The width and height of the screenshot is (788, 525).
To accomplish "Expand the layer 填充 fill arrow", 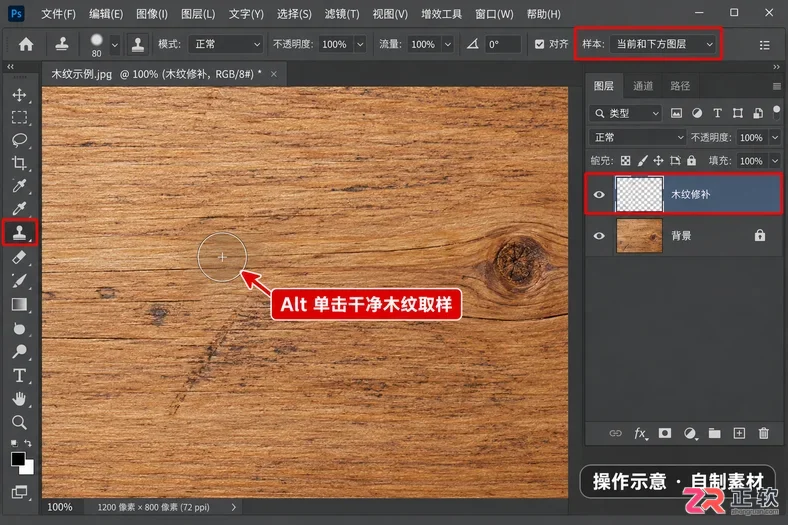I will pos(775,161).
